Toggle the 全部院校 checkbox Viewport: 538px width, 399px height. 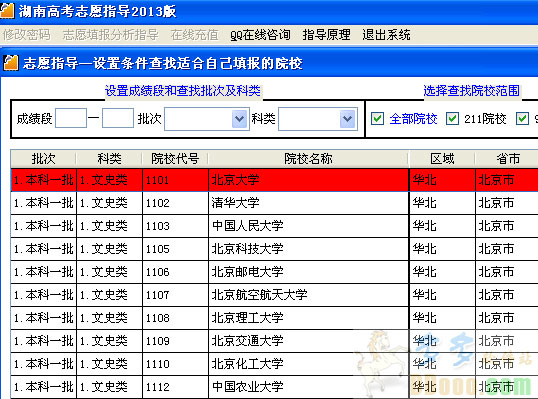point(377,119)
